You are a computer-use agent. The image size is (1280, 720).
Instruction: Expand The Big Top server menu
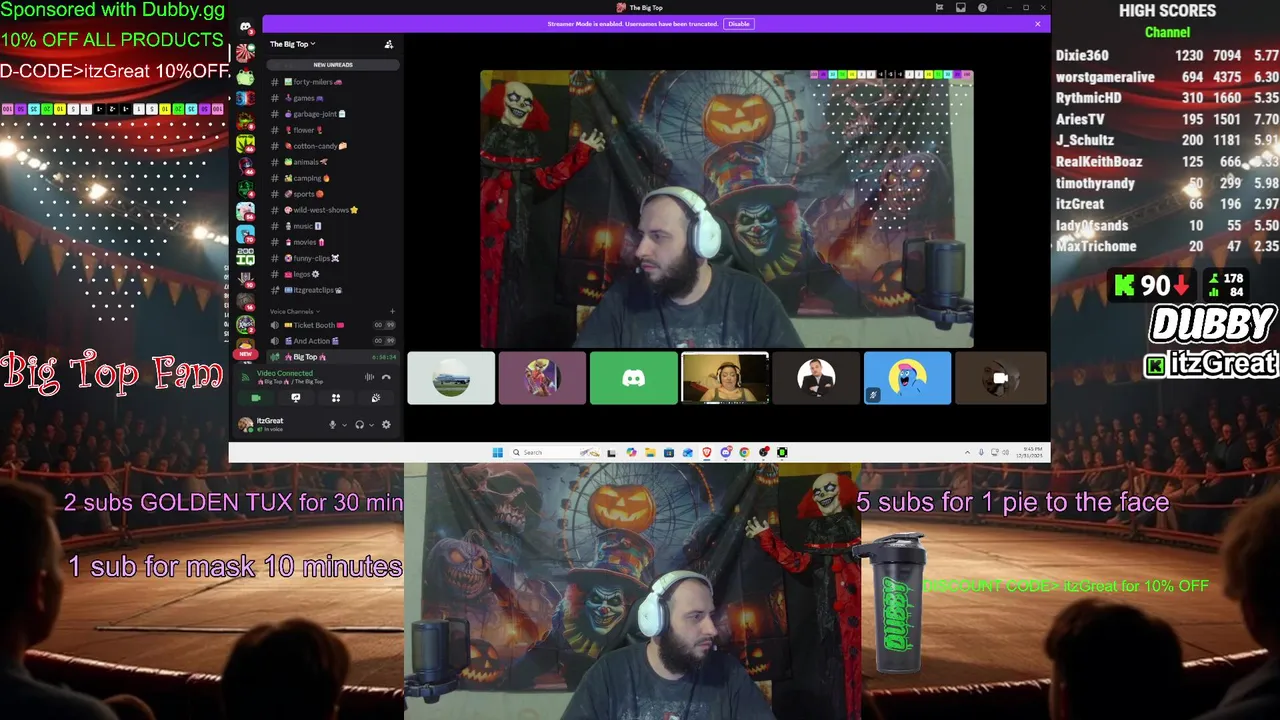[x=292, y=44]
